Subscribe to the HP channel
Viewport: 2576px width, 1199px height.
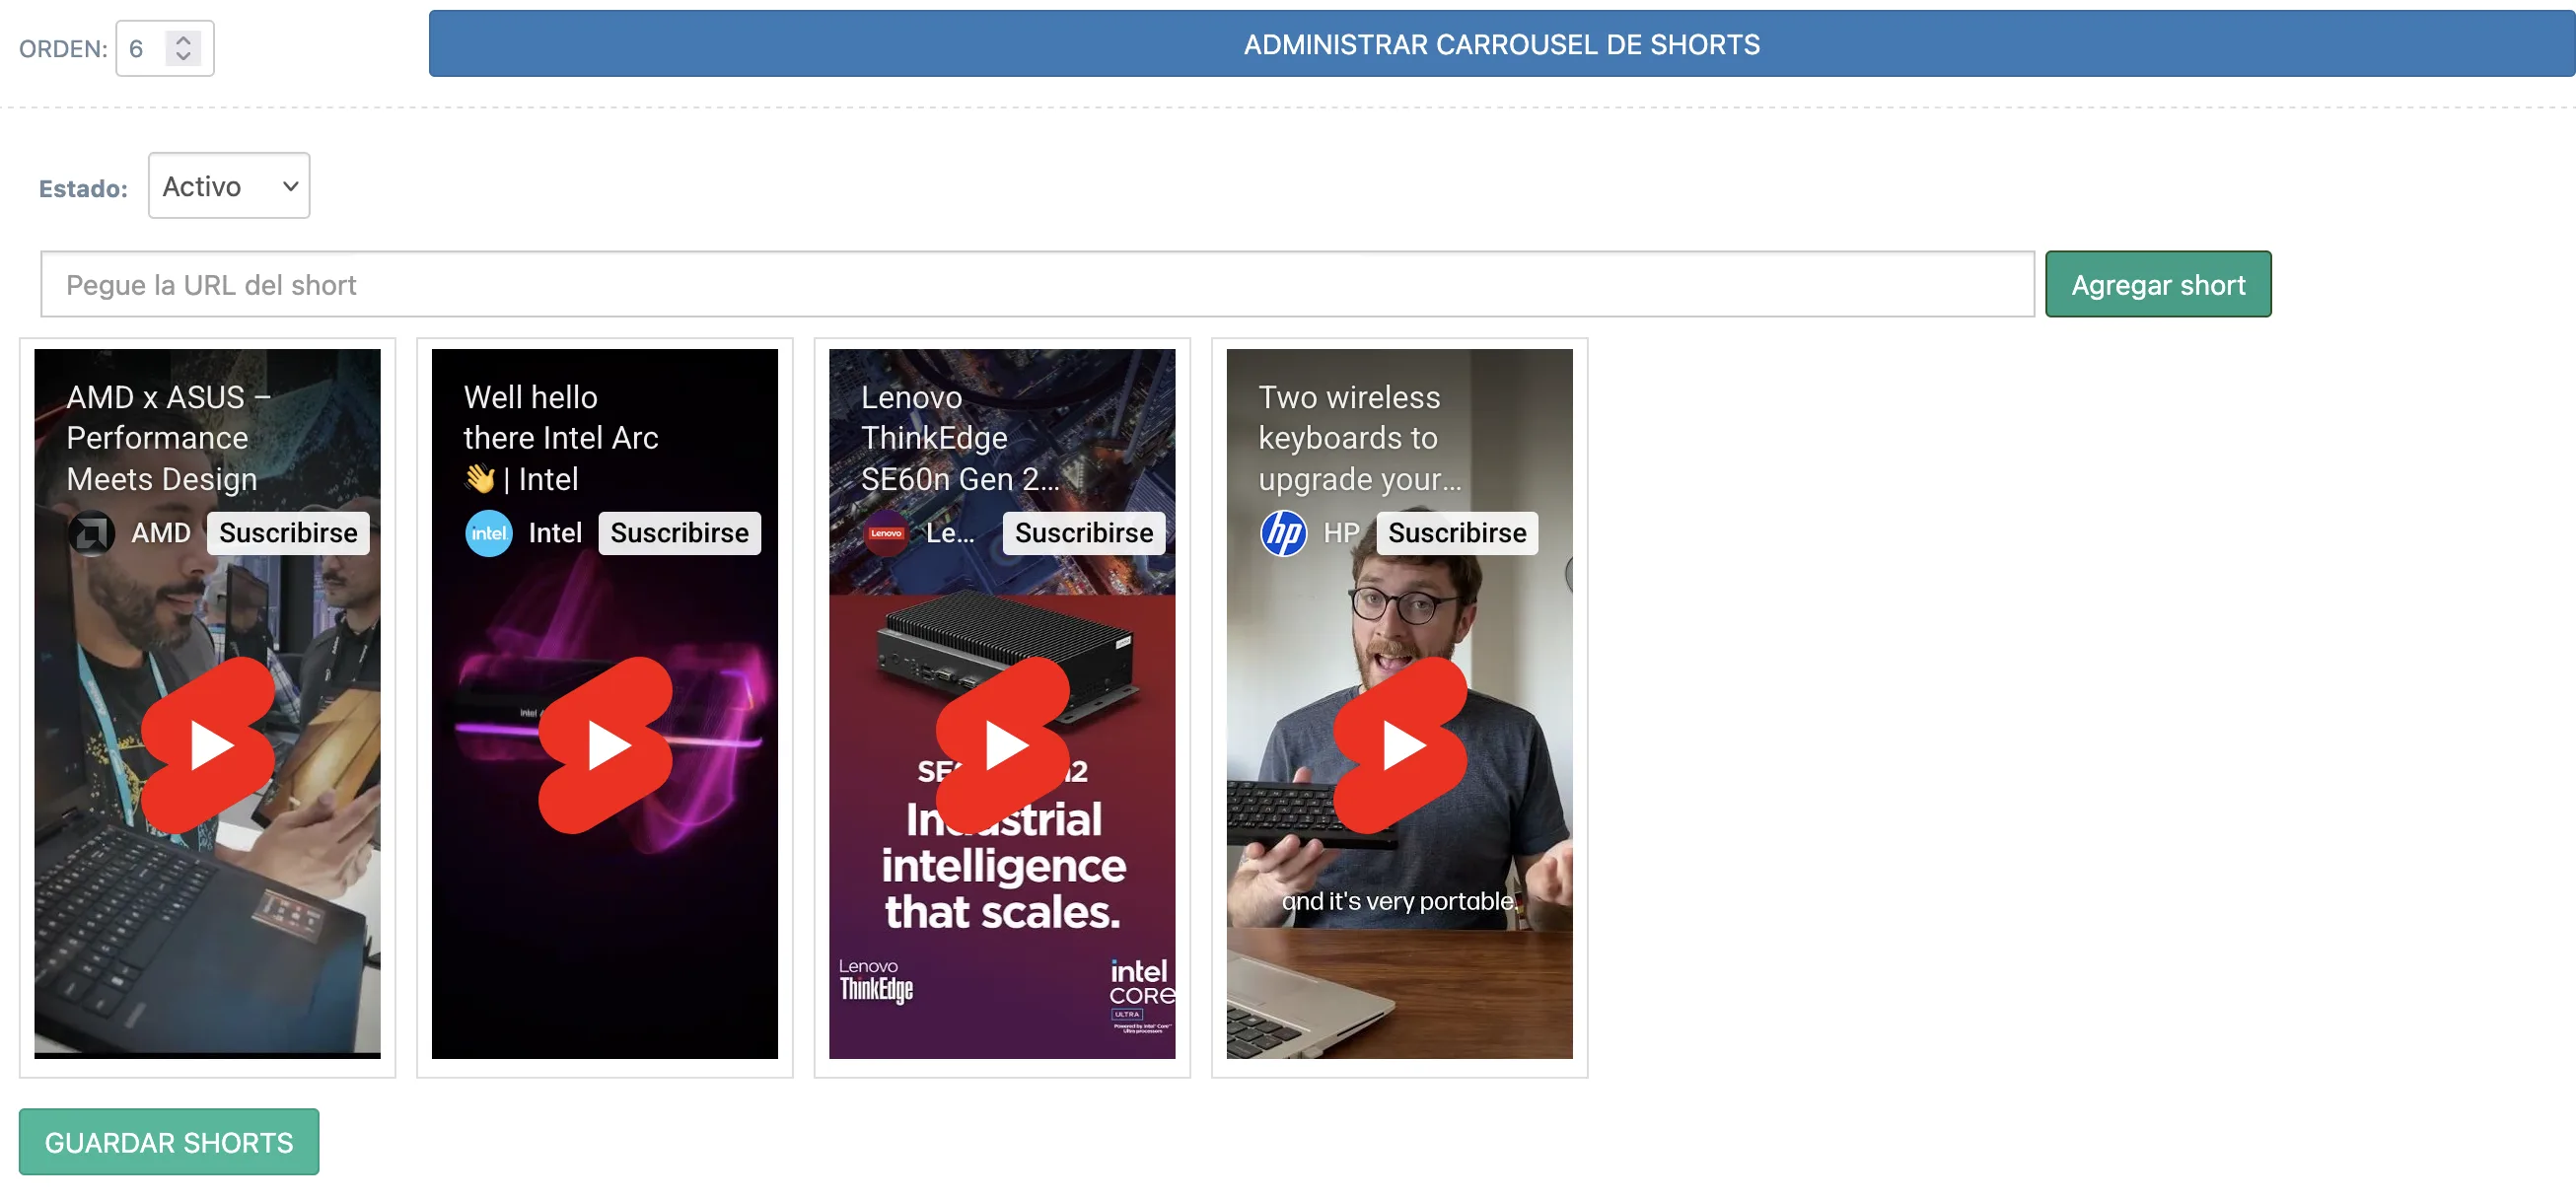click(x=1456, y=533)
